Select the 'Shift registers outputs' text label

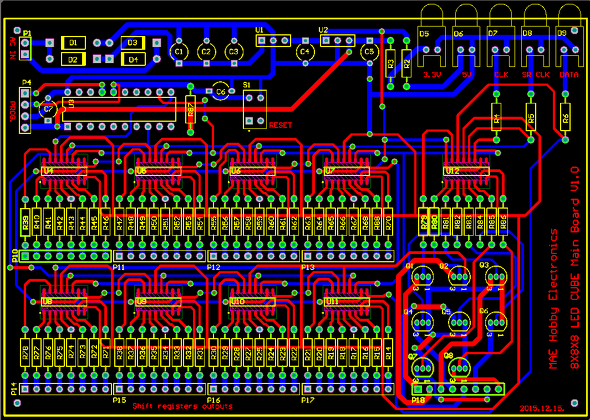tap(182, 406)
